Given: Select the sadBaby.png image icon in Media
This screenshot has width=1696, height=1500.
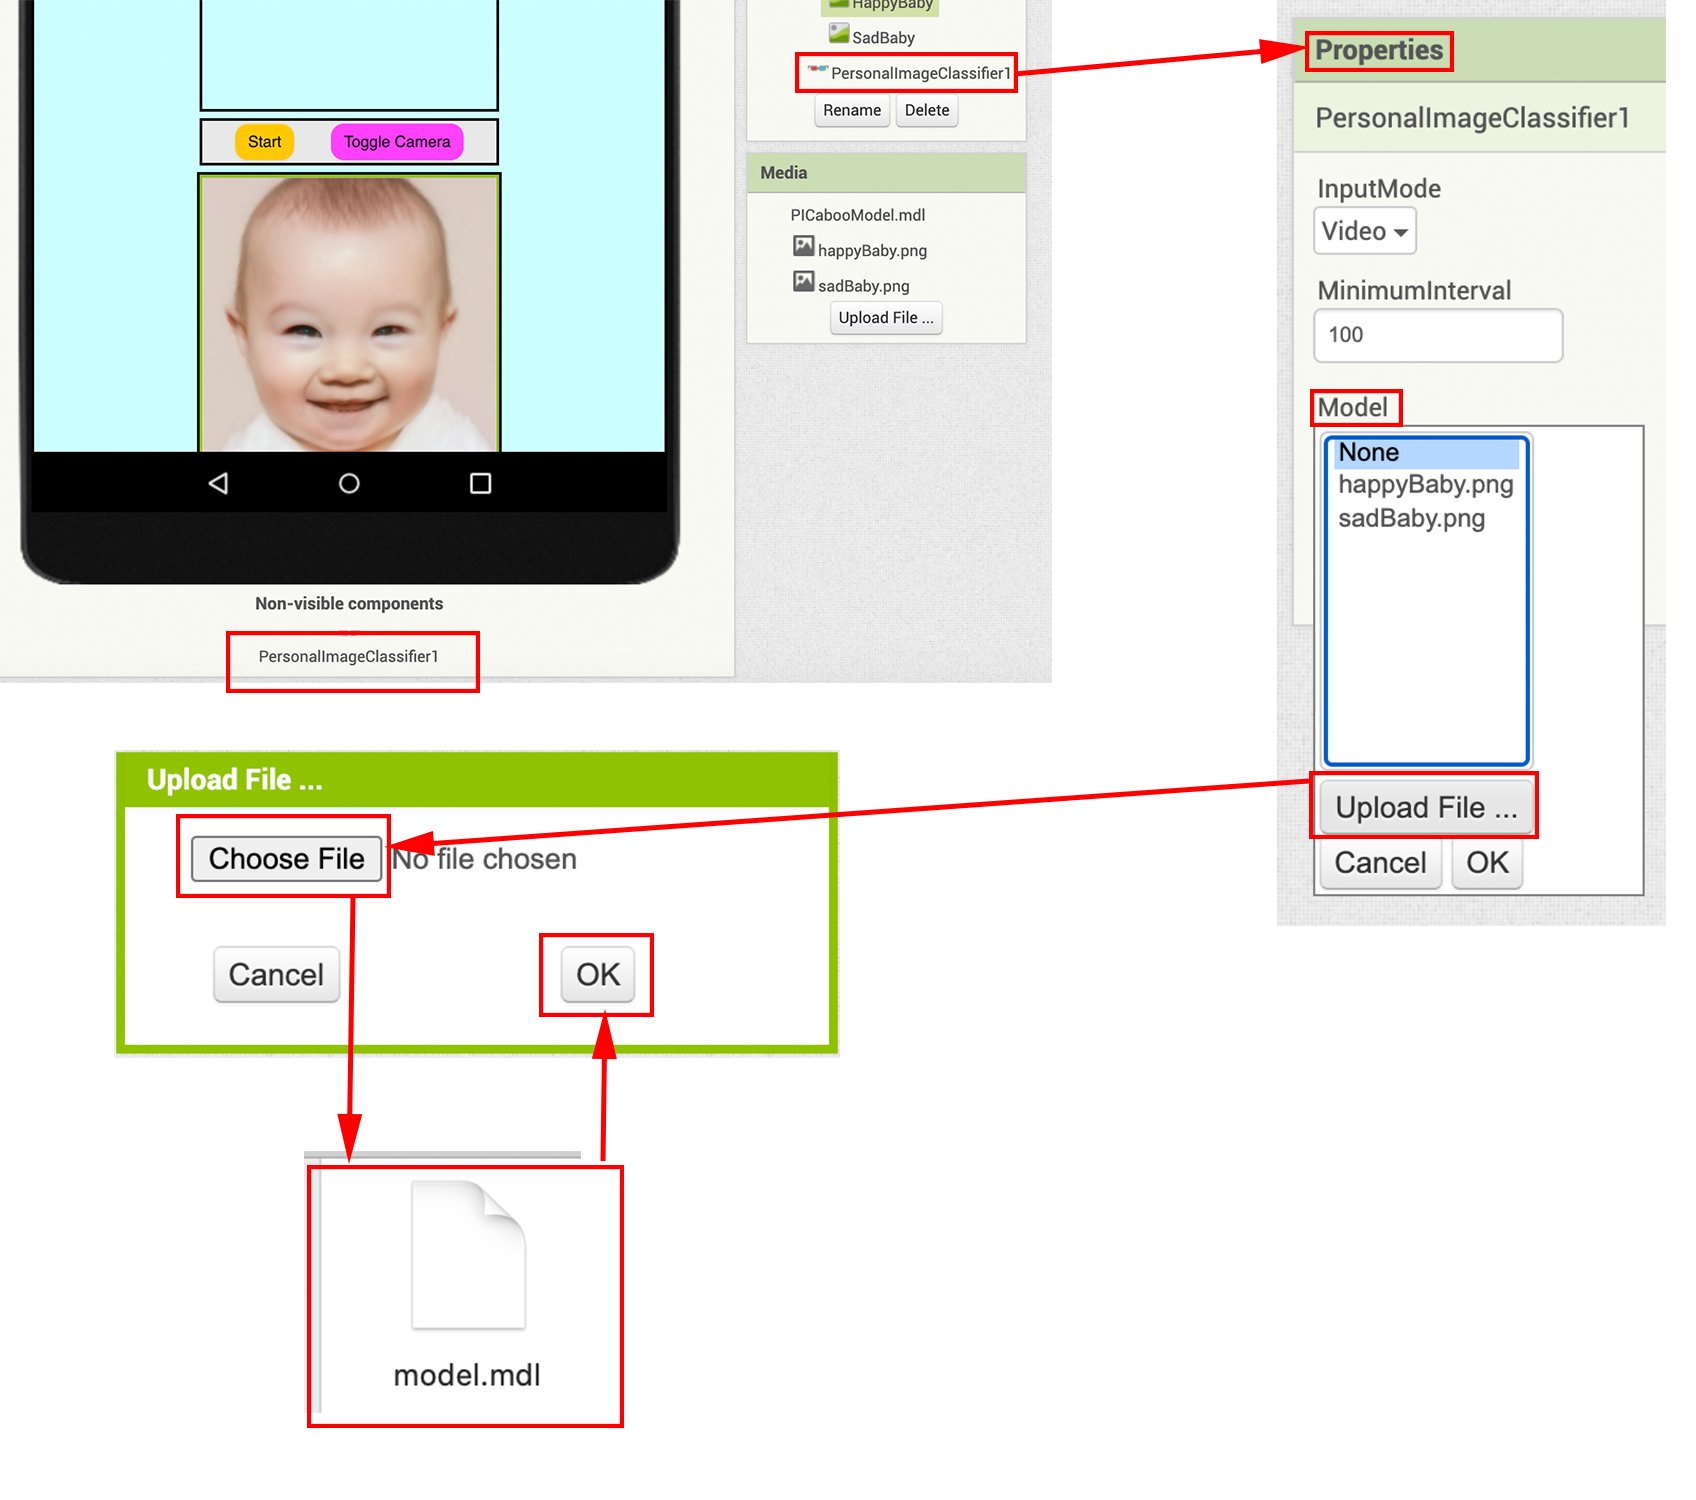Looking at the screenshot, I should click(804, 281).
